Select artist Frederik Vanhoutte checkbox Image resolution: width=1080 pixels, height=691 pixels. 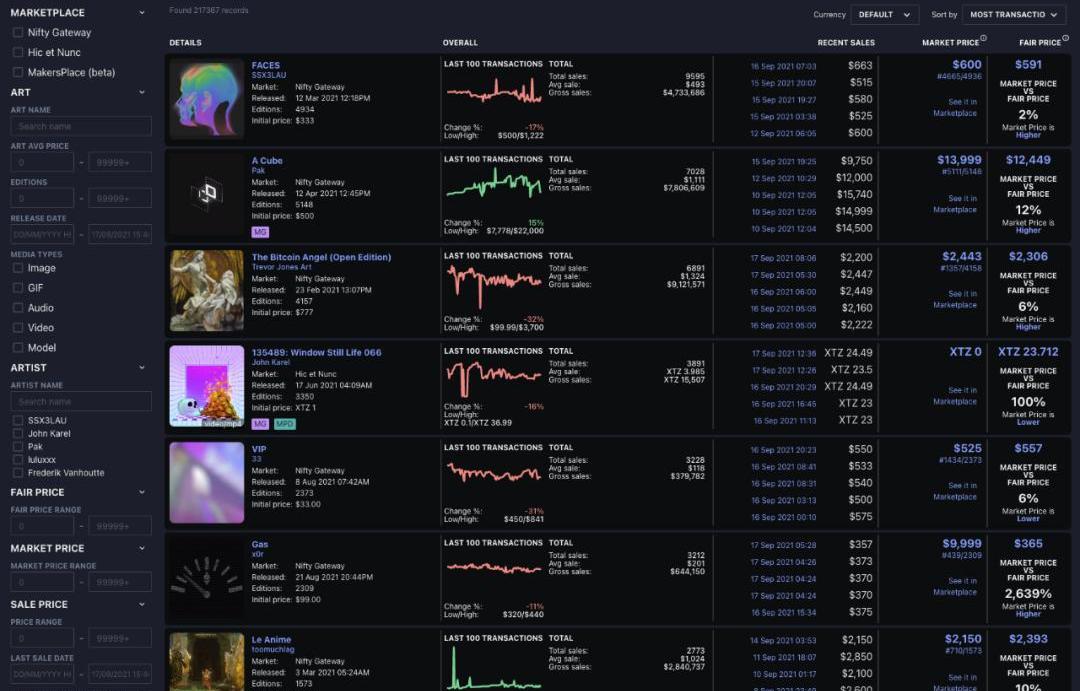[18, 473]
